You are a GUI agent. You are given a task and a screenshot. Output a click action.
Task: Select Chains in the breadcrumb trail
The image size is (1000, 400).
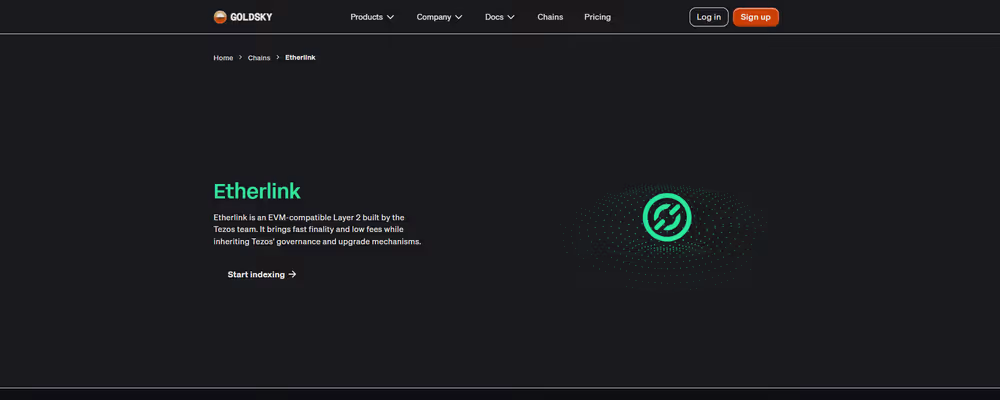tap(259, 58)
